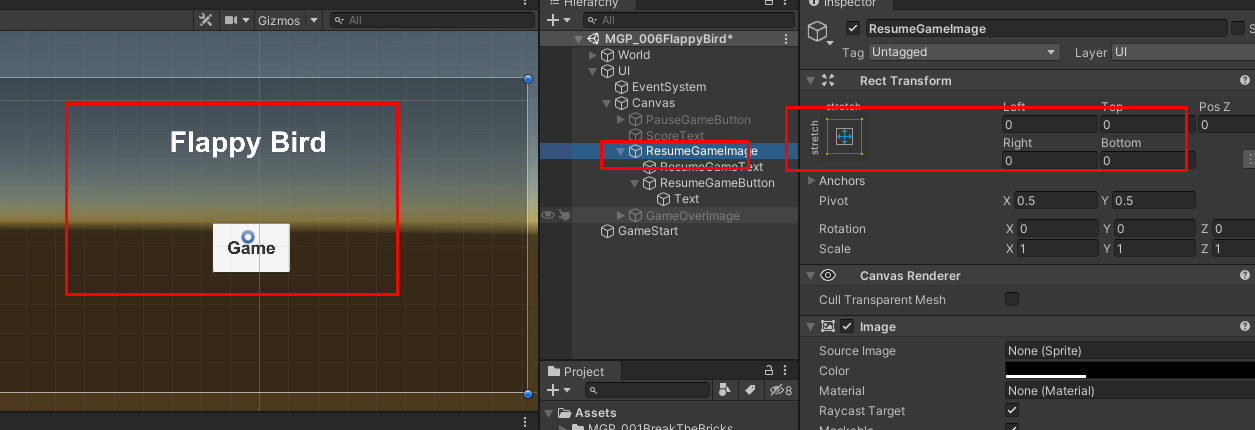Viewport: 1255px width, 430px height.
Task: Select the ScoreText object
Action: 675,135
